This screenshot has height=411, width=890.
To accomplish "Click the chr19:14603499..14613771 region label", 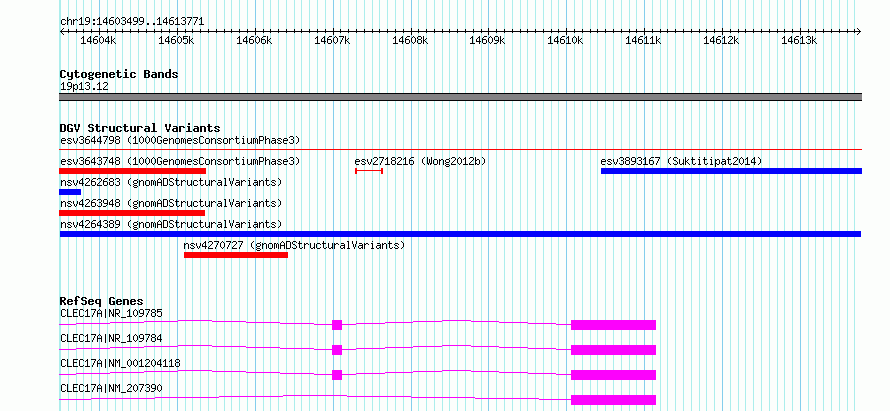I will 132,22.
